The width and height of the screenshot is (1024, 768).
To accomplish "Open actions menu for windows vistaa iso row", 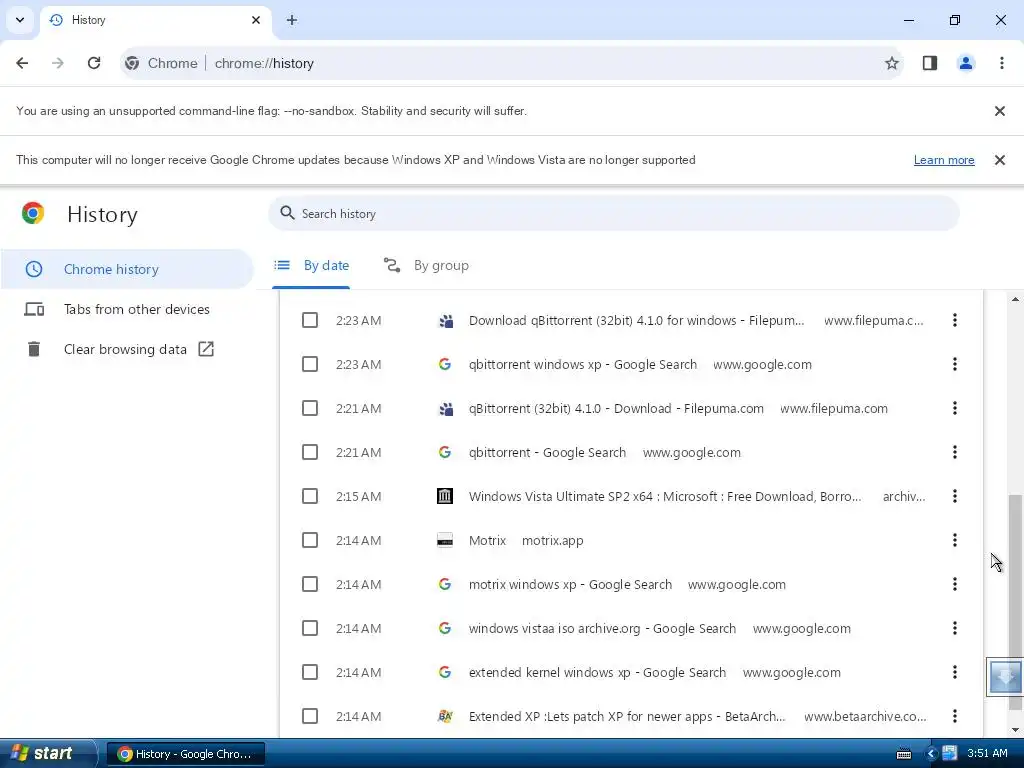I will coord(955,628).
